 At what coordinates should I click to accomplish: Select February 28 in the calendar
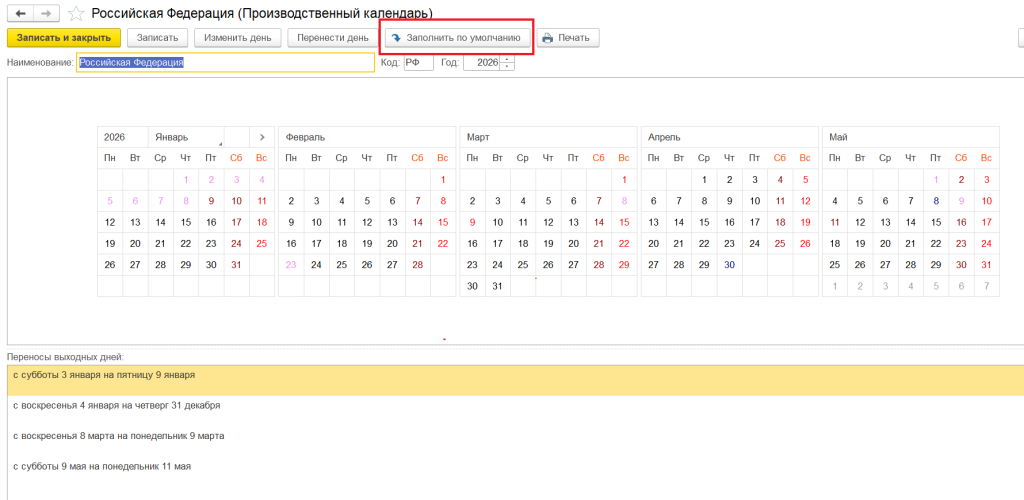pos(418,265)
